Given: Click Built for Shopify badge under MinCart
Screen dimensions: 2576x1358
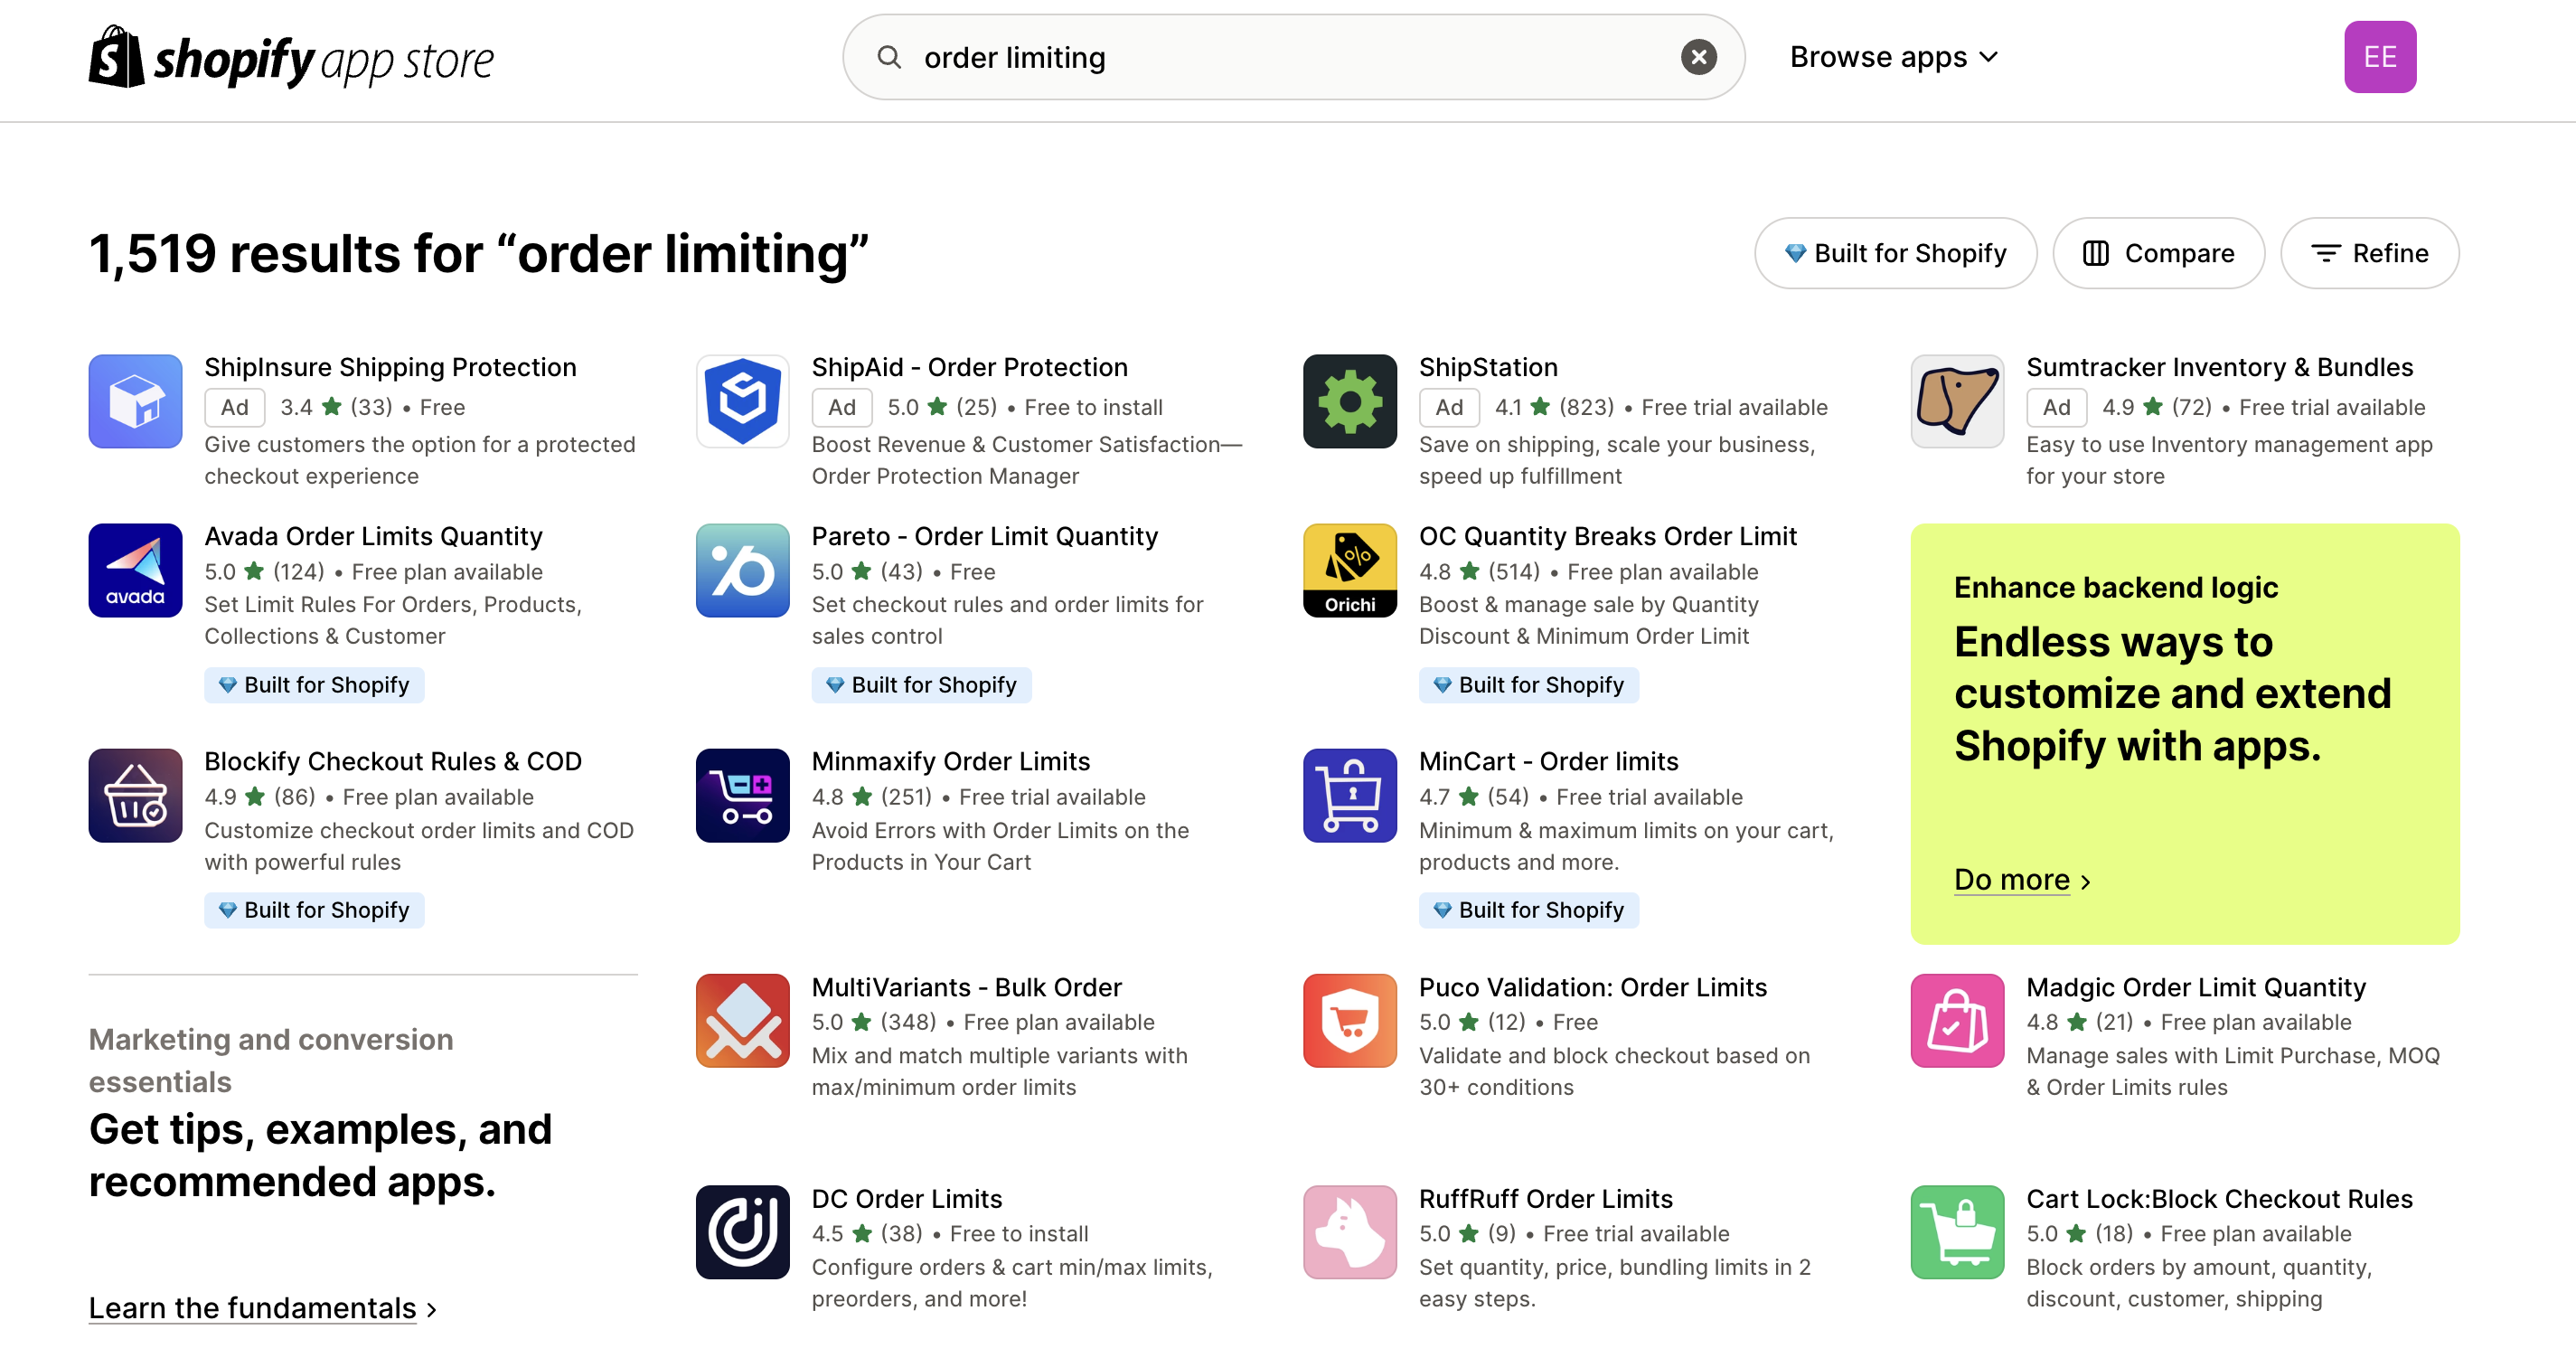Looking at the screenshot, I should pos(1528,910).
